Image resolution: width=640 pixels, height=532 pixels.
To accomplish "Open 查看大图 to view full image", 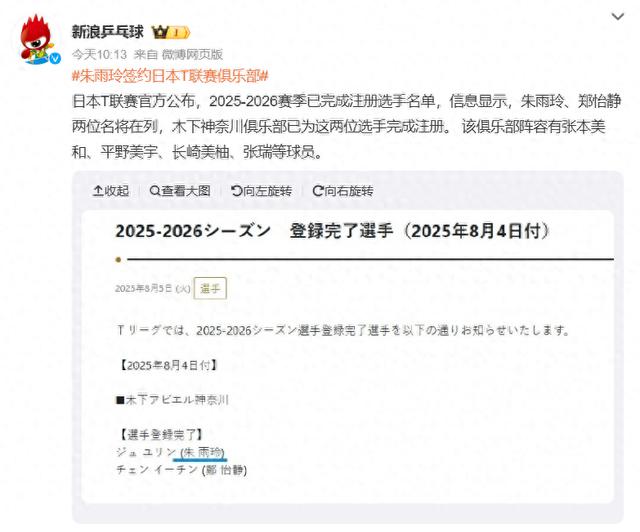I will click(180, 191).
